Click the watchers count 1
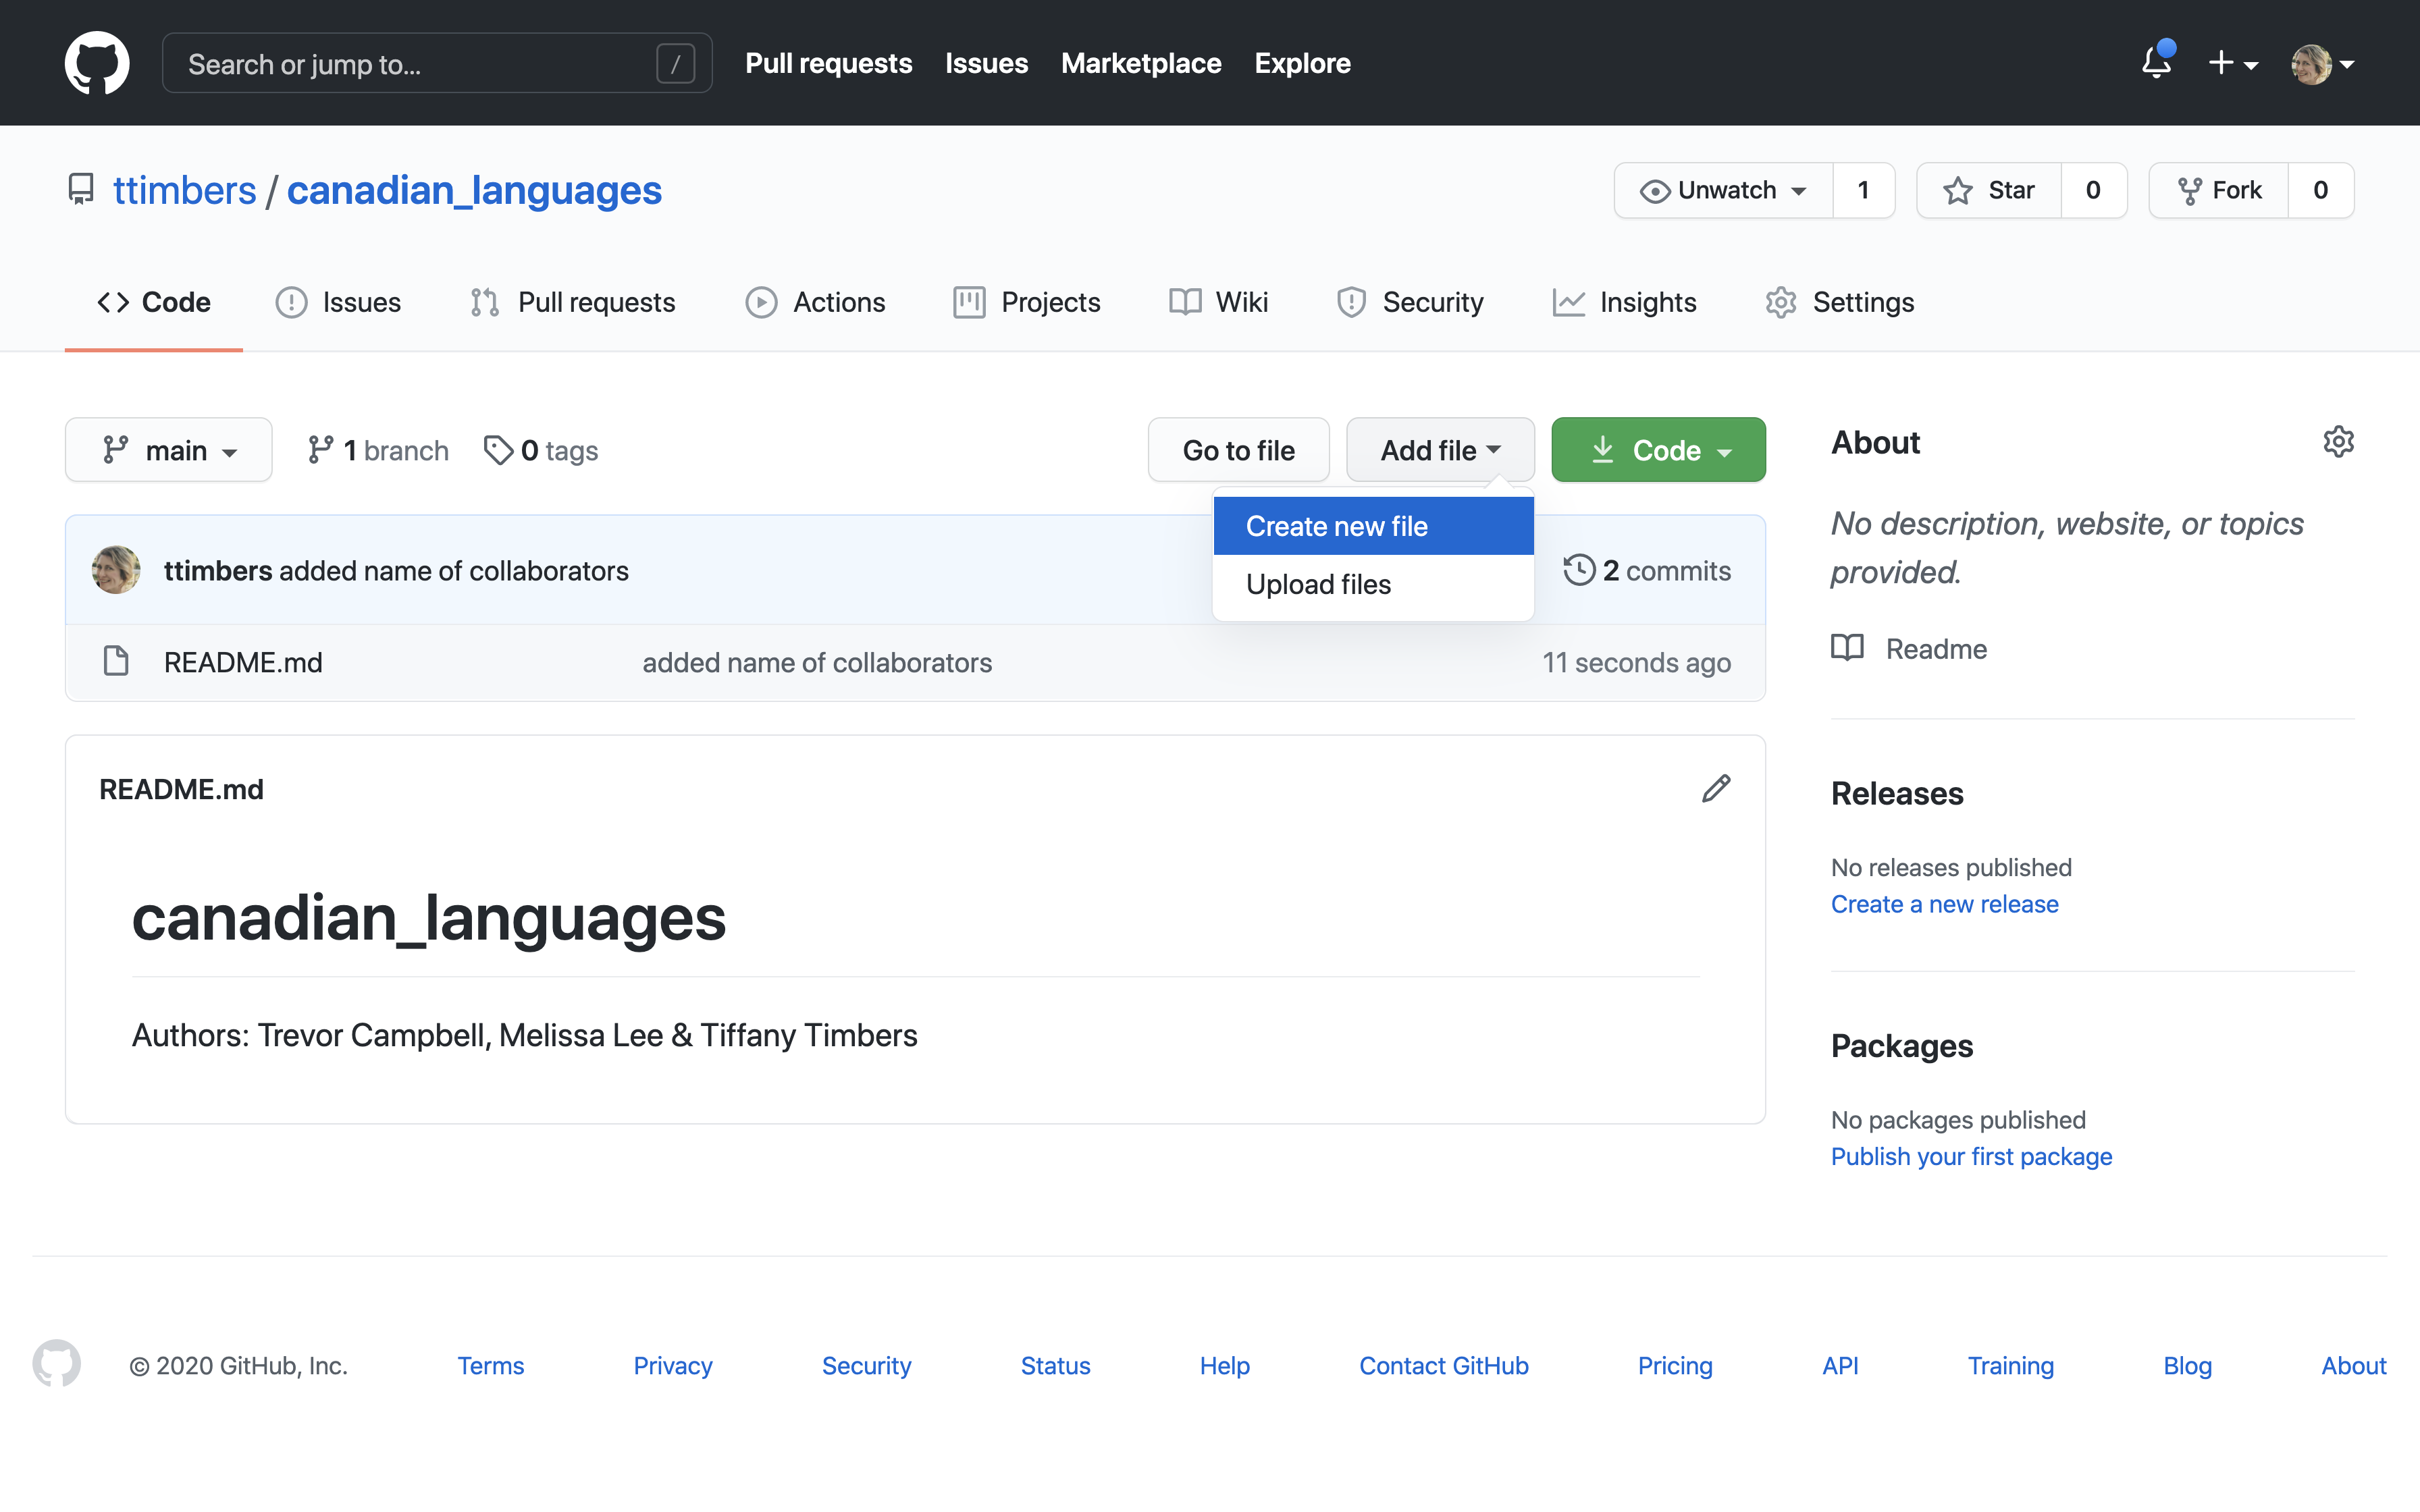The height and width of the screenshot is (1512, 2420). pos(1863,190)
